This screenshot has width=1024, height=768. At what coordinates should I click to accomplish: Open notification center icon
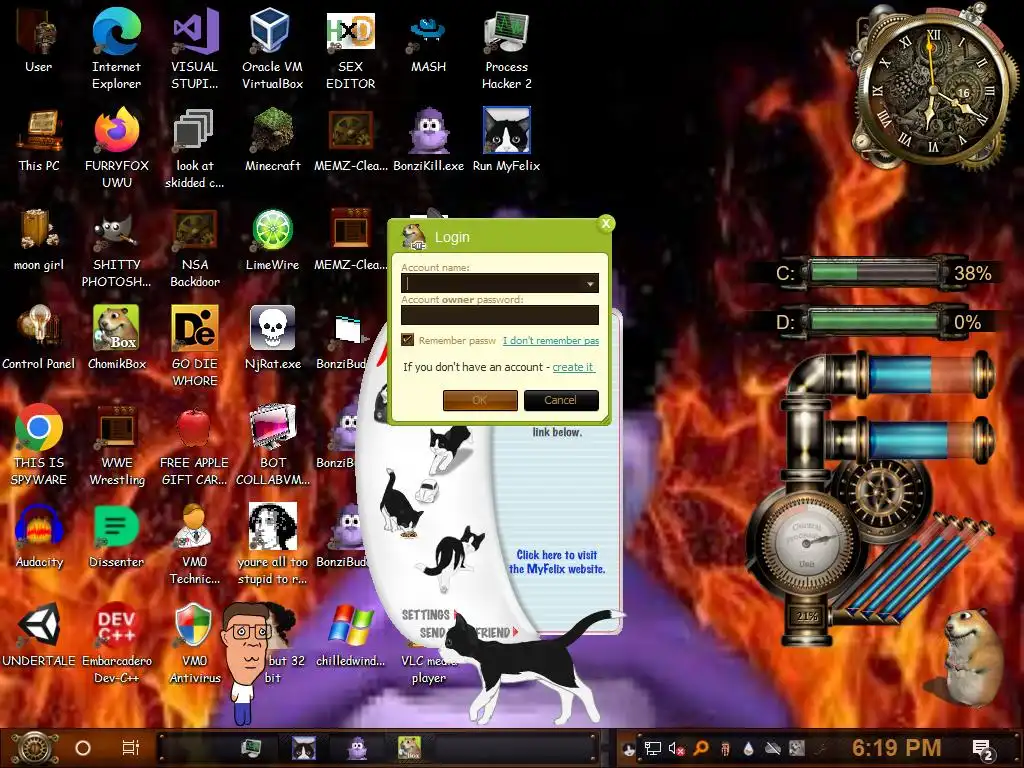click(982, 750)
